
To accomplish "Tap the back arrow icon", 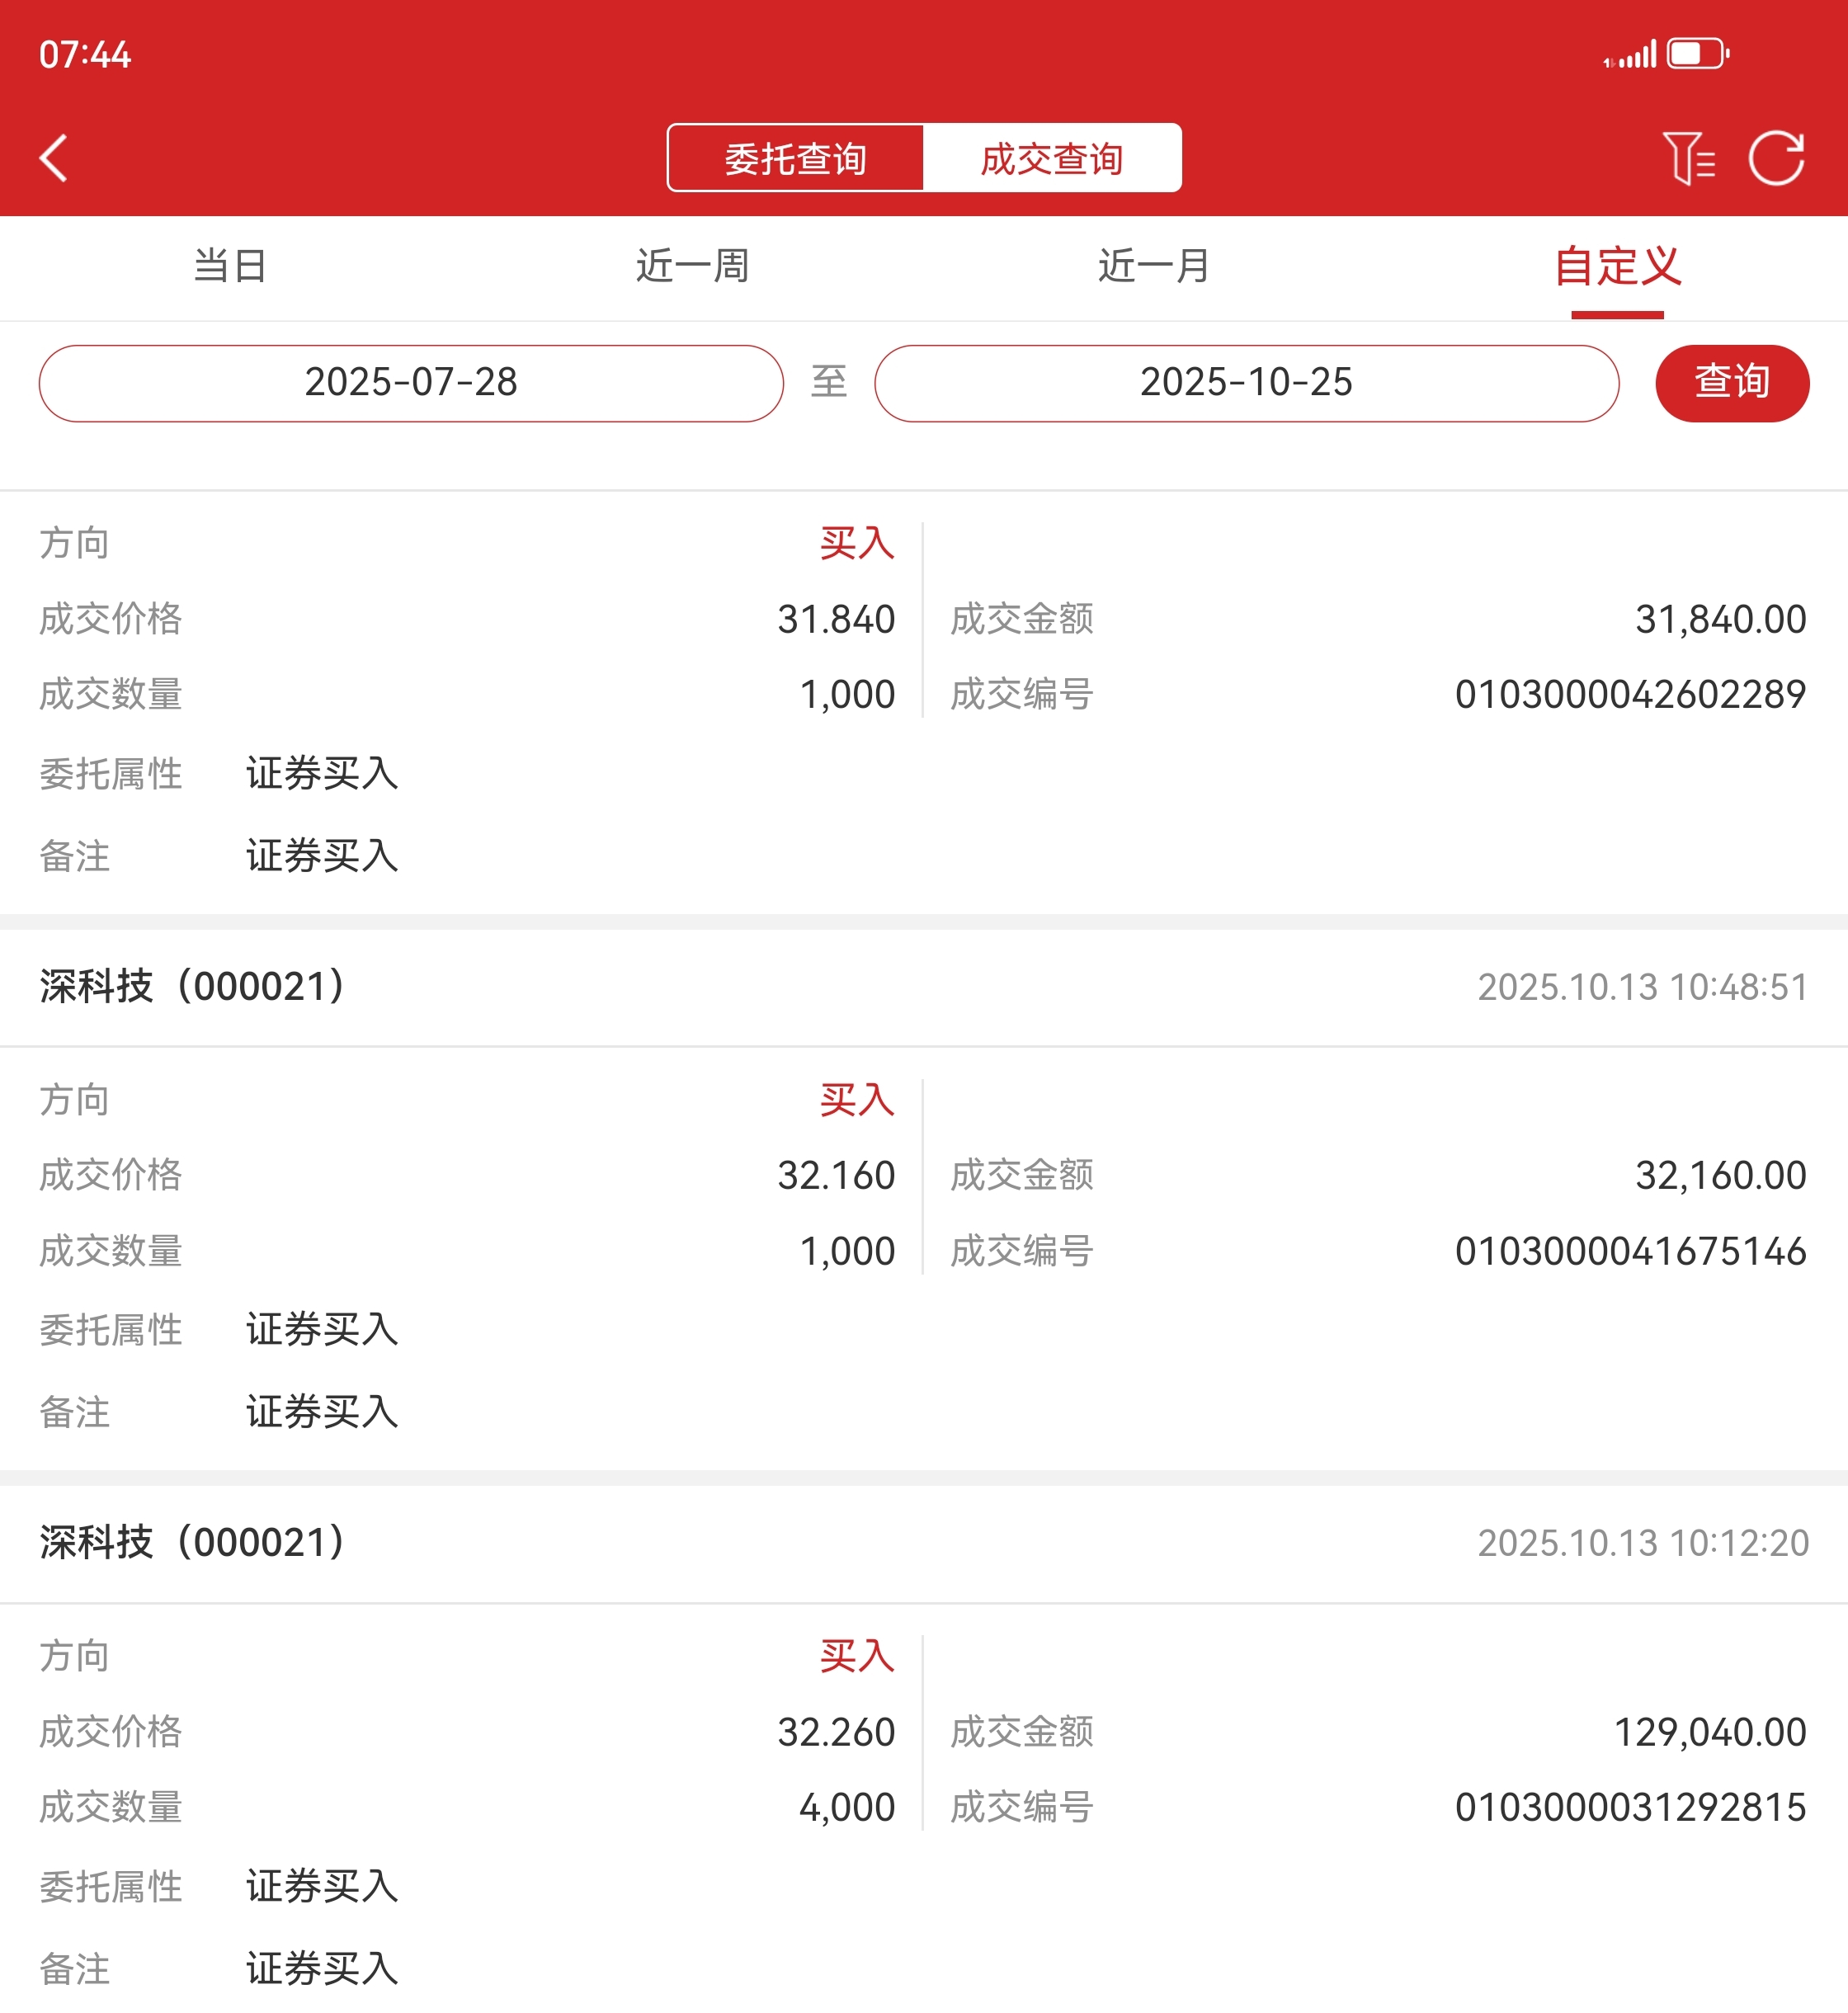I will 54,158.
